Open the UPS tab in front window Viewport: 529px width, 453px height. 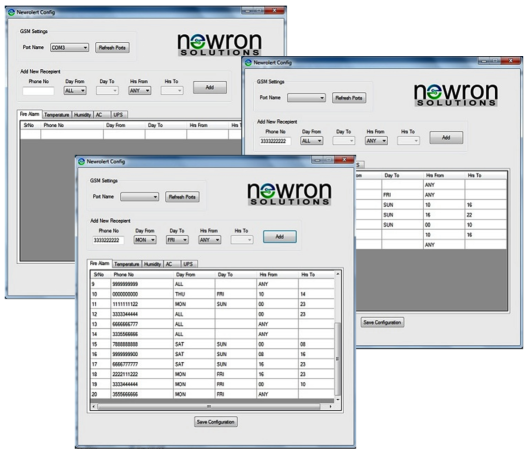point(188,264)
